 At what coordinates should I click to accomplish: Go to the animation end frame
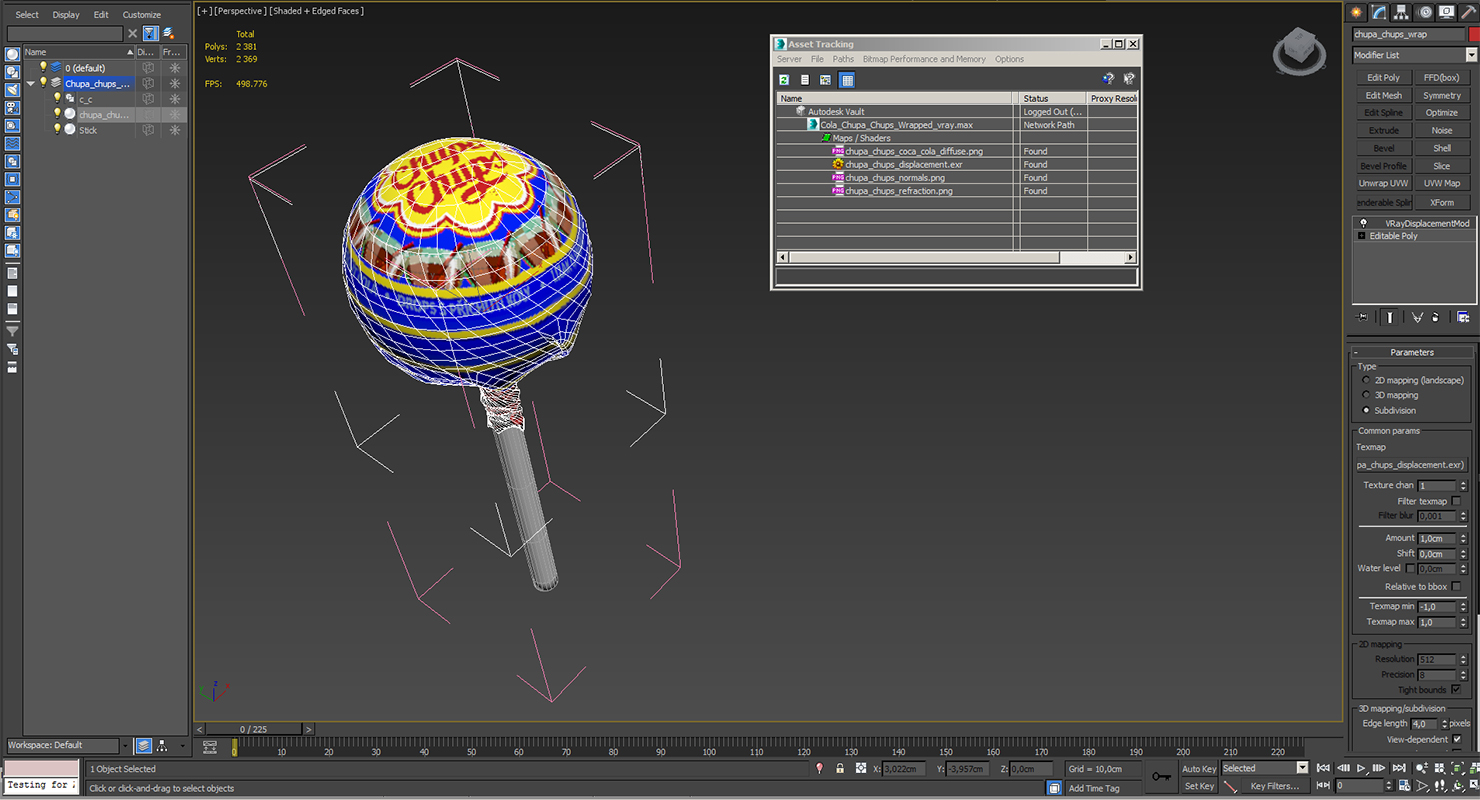1401,768
